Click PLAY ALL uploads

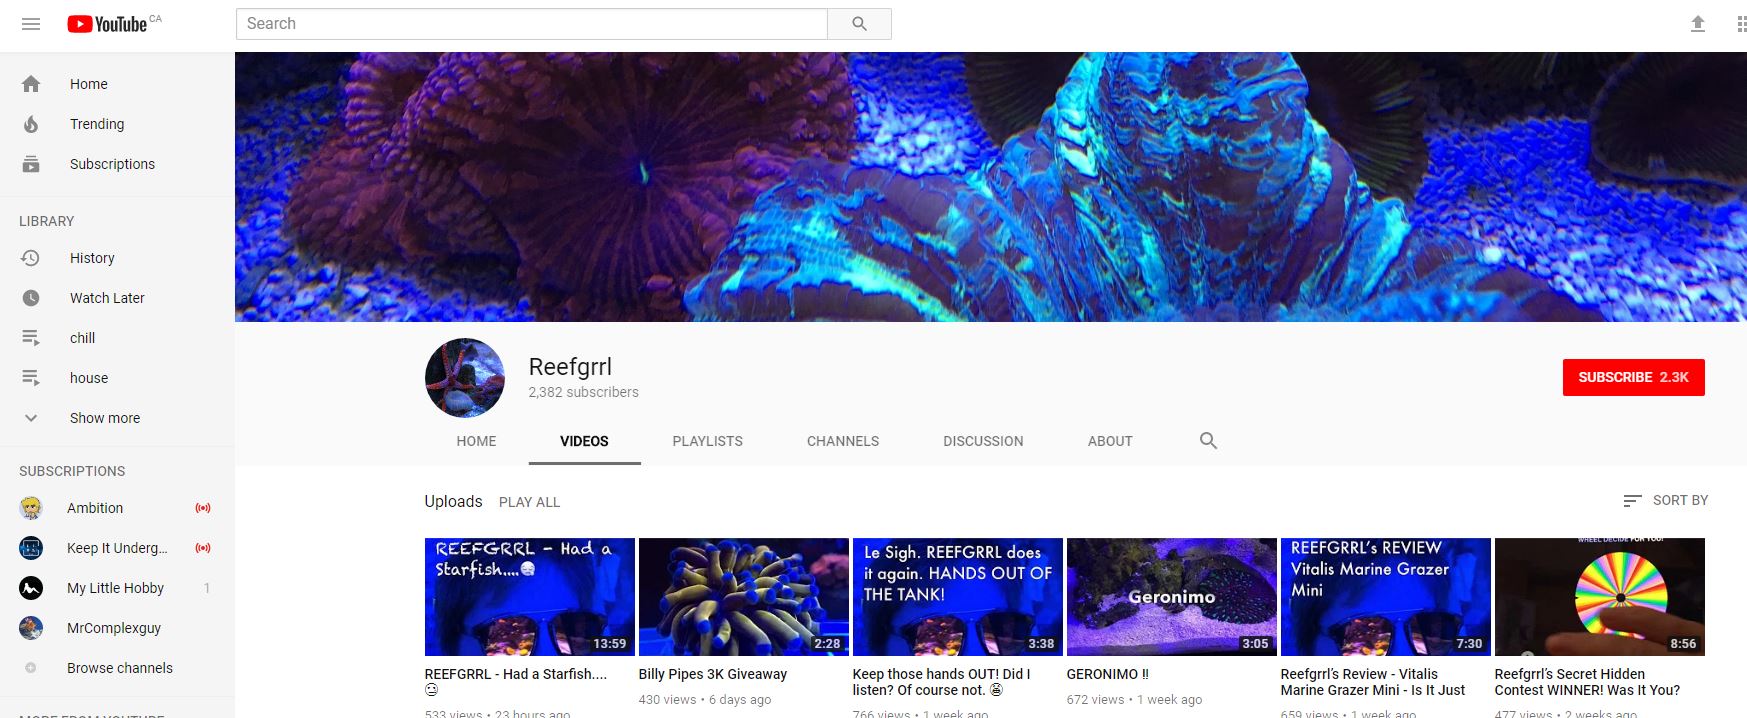(529, 502)
